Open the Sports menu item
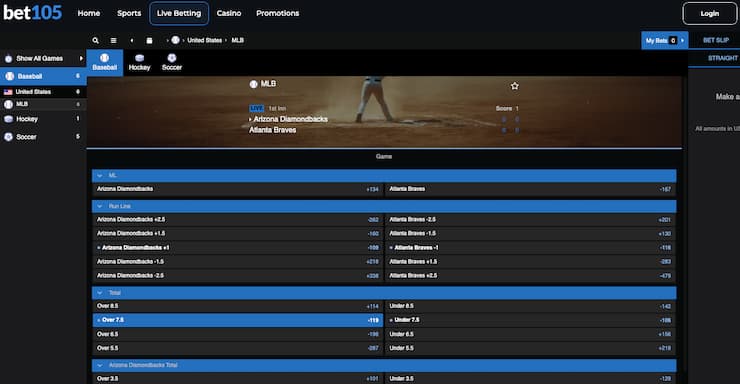 click(x=129, y=13)
